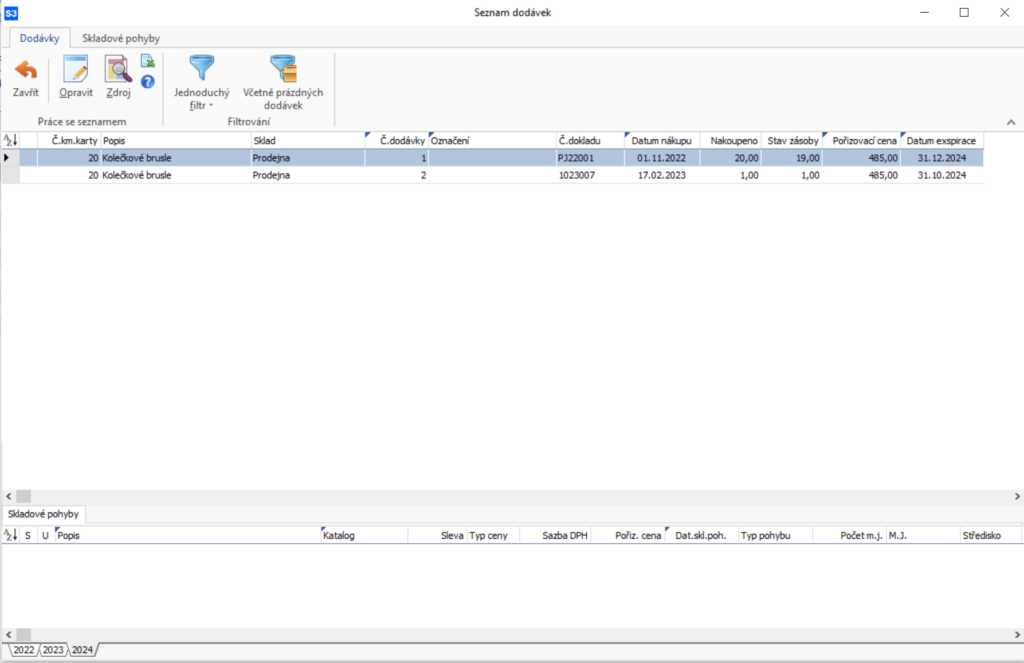Click the sort A-Z icon in upper grid

[x=10, y=141]
